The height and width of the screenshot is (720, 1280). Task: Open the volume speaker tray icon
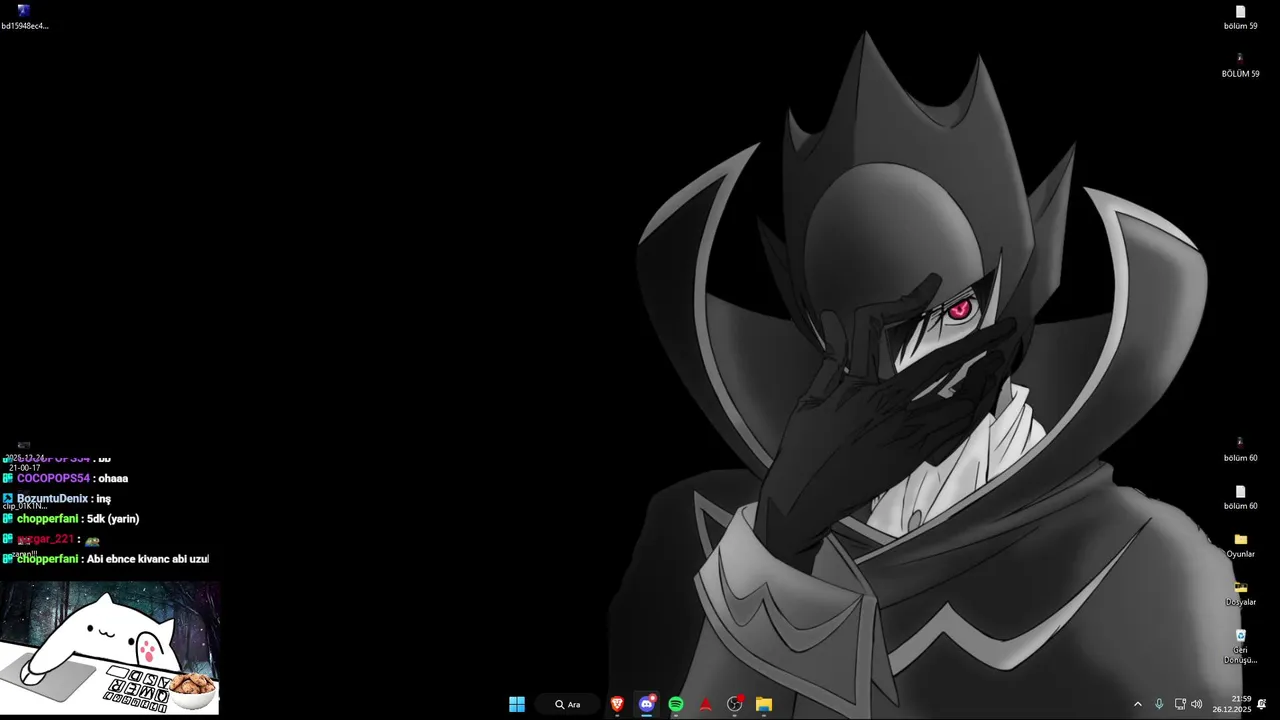click(x=1197, y=704)
